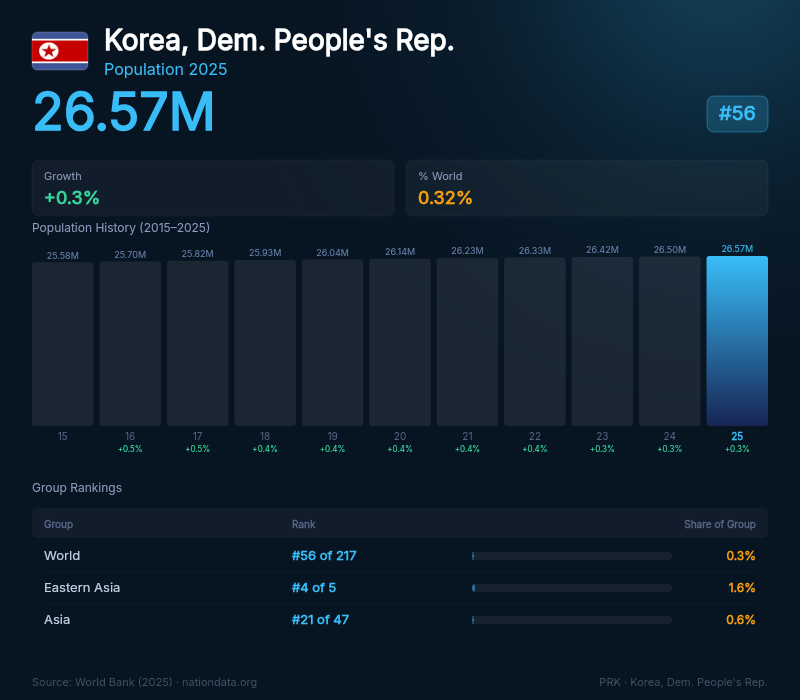
Task: Click the 26.57M label above 2025 bar
Action: 737,248
